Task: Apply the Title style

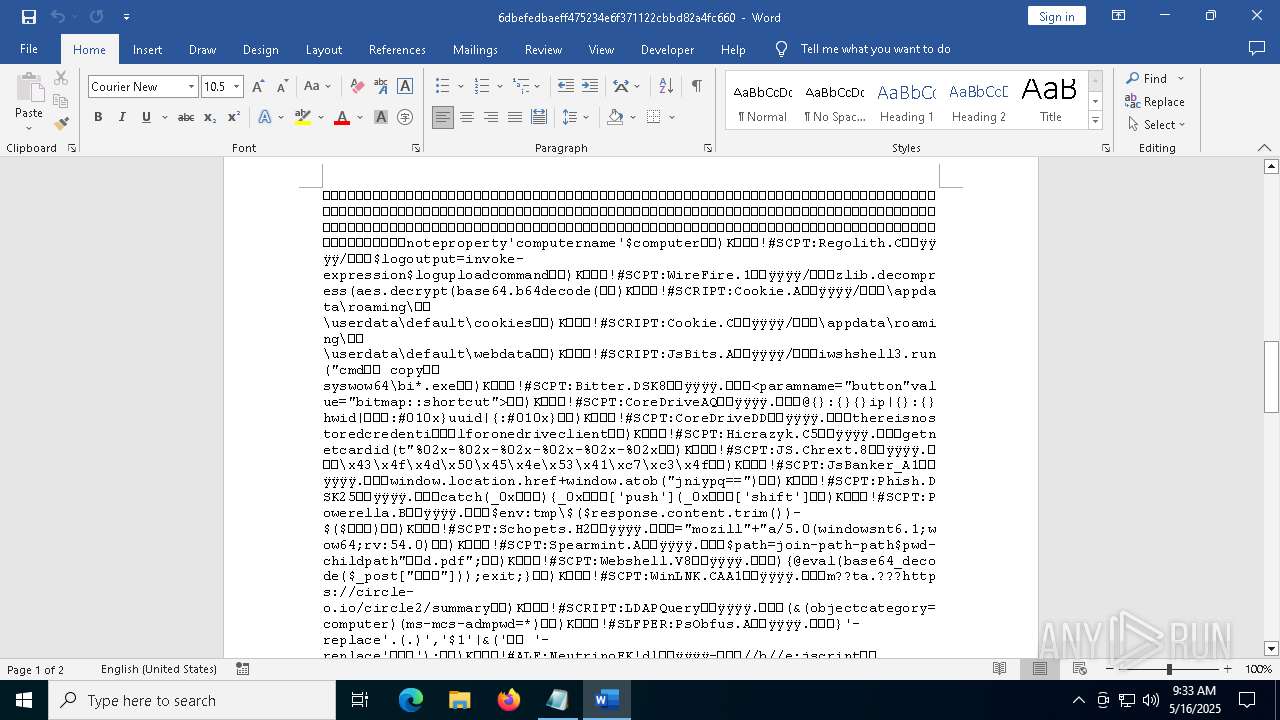Action: [x=1050, y=102]
